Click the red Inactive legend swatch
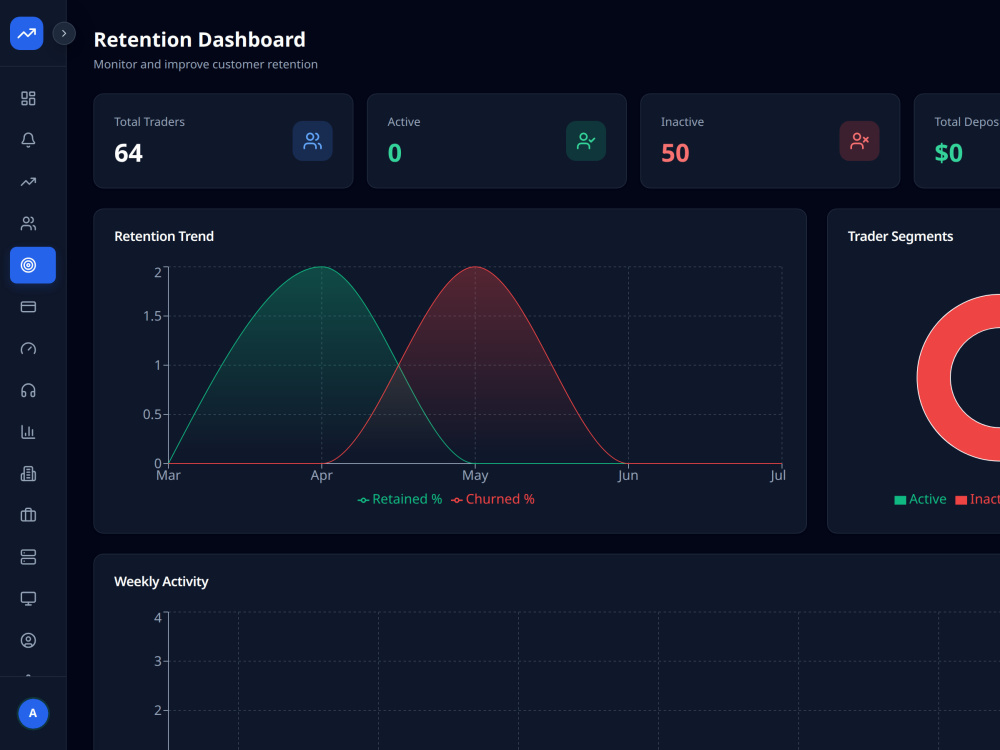The image size is (1000, 750). 960,500
